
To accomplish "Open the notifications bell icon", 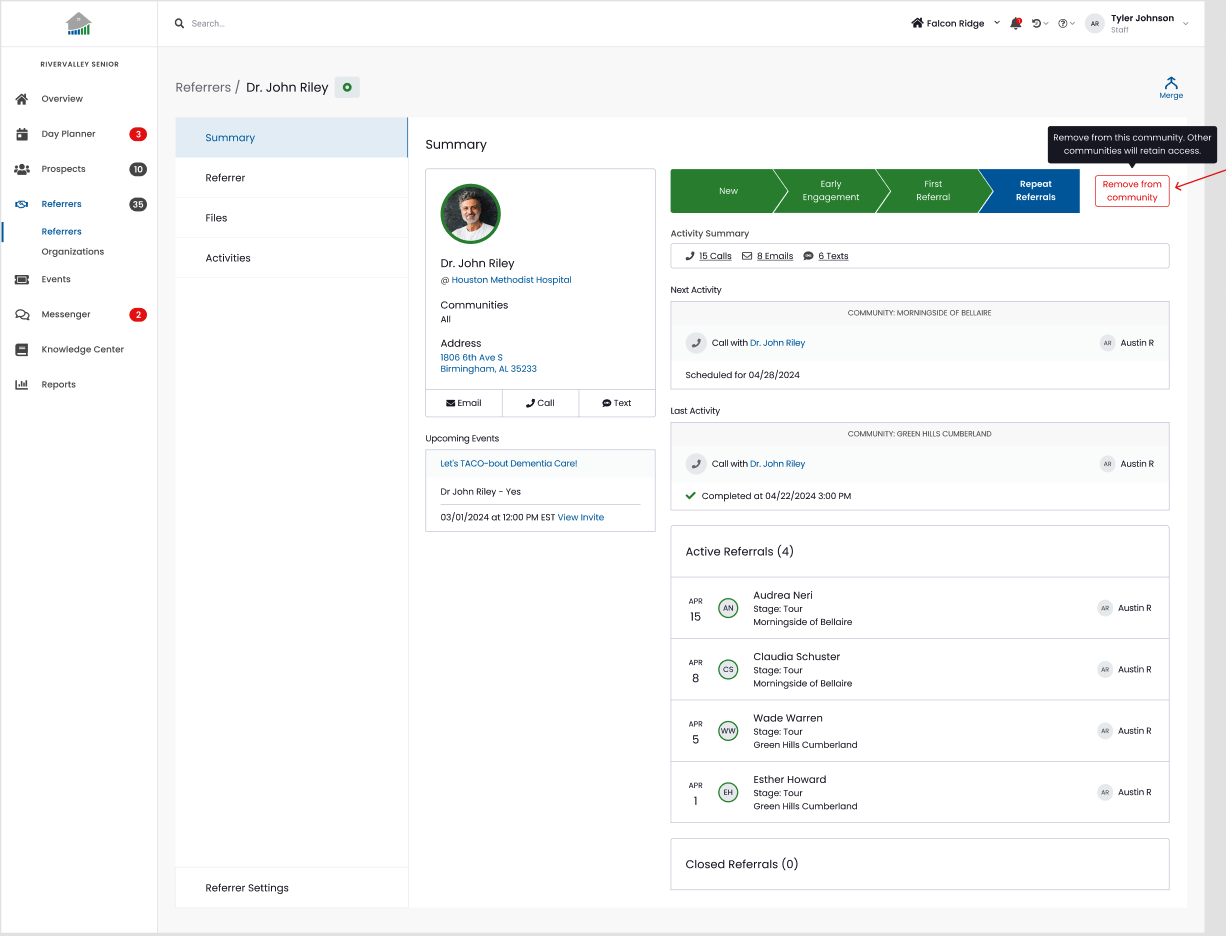I will 1016,23.
